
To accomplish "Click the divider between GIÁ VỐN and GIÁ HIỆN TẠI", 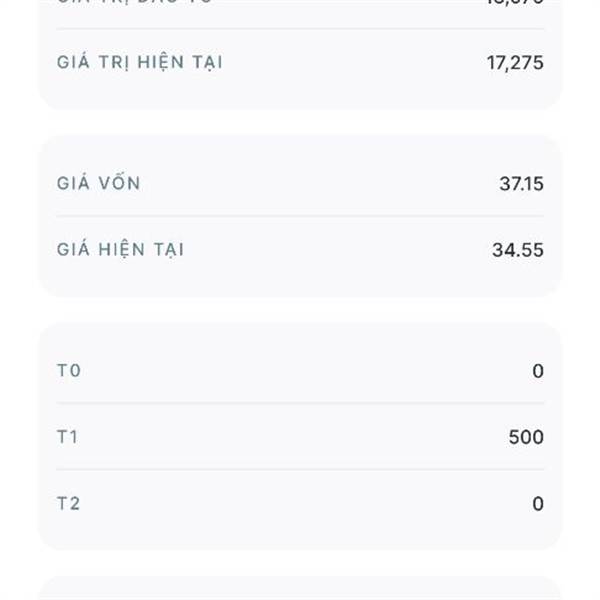I will (x=300, y=216).
